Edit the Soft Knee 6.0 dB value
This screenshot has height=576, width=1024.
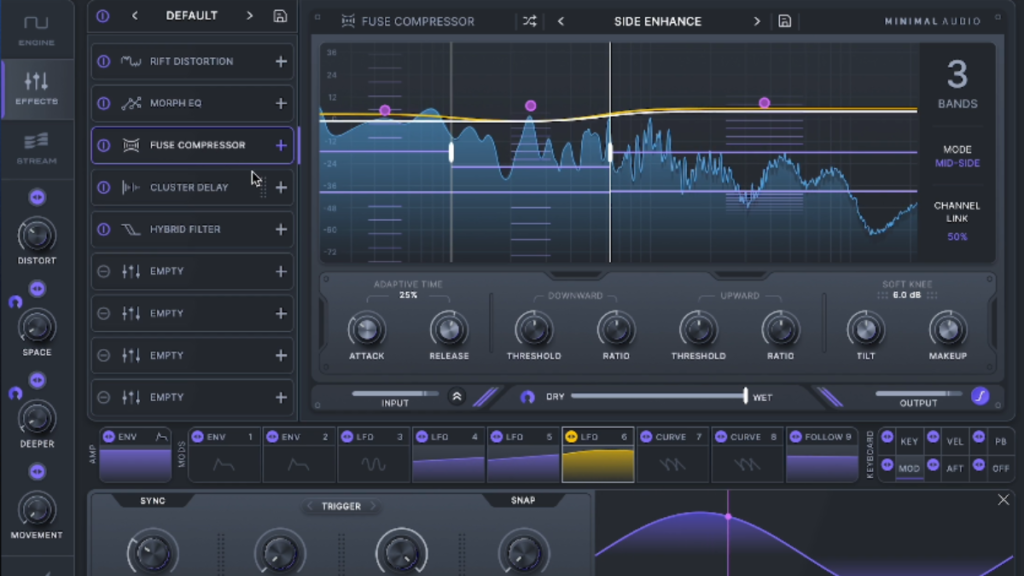(x=907, y=295)
